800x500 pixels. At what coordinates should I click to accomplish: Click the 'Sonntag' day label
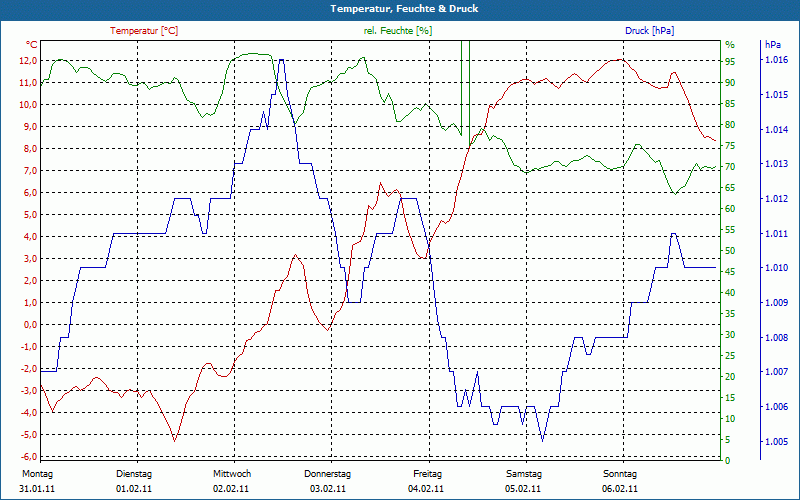click(620, 474)
